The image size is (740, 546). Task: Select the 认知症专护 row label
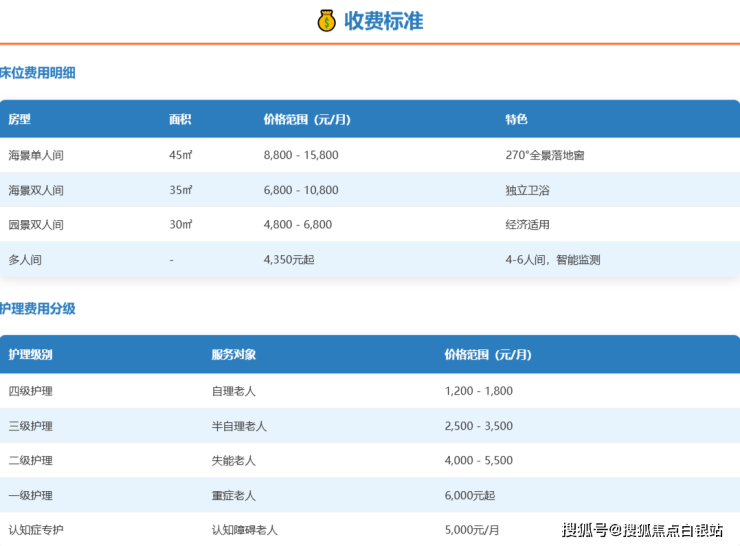tap(36, 530)
